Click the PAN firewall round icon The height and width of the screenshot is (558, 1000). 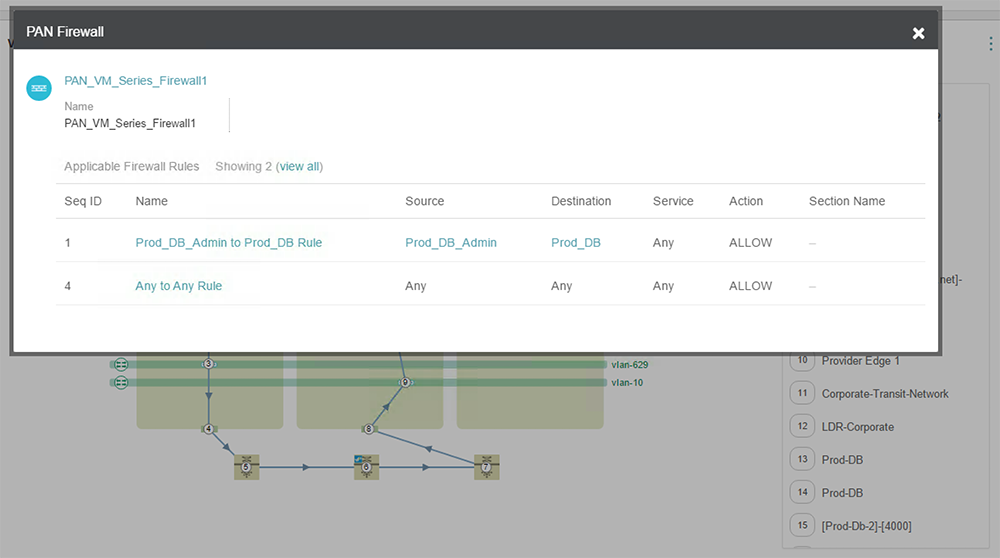[x=39, y=88]
